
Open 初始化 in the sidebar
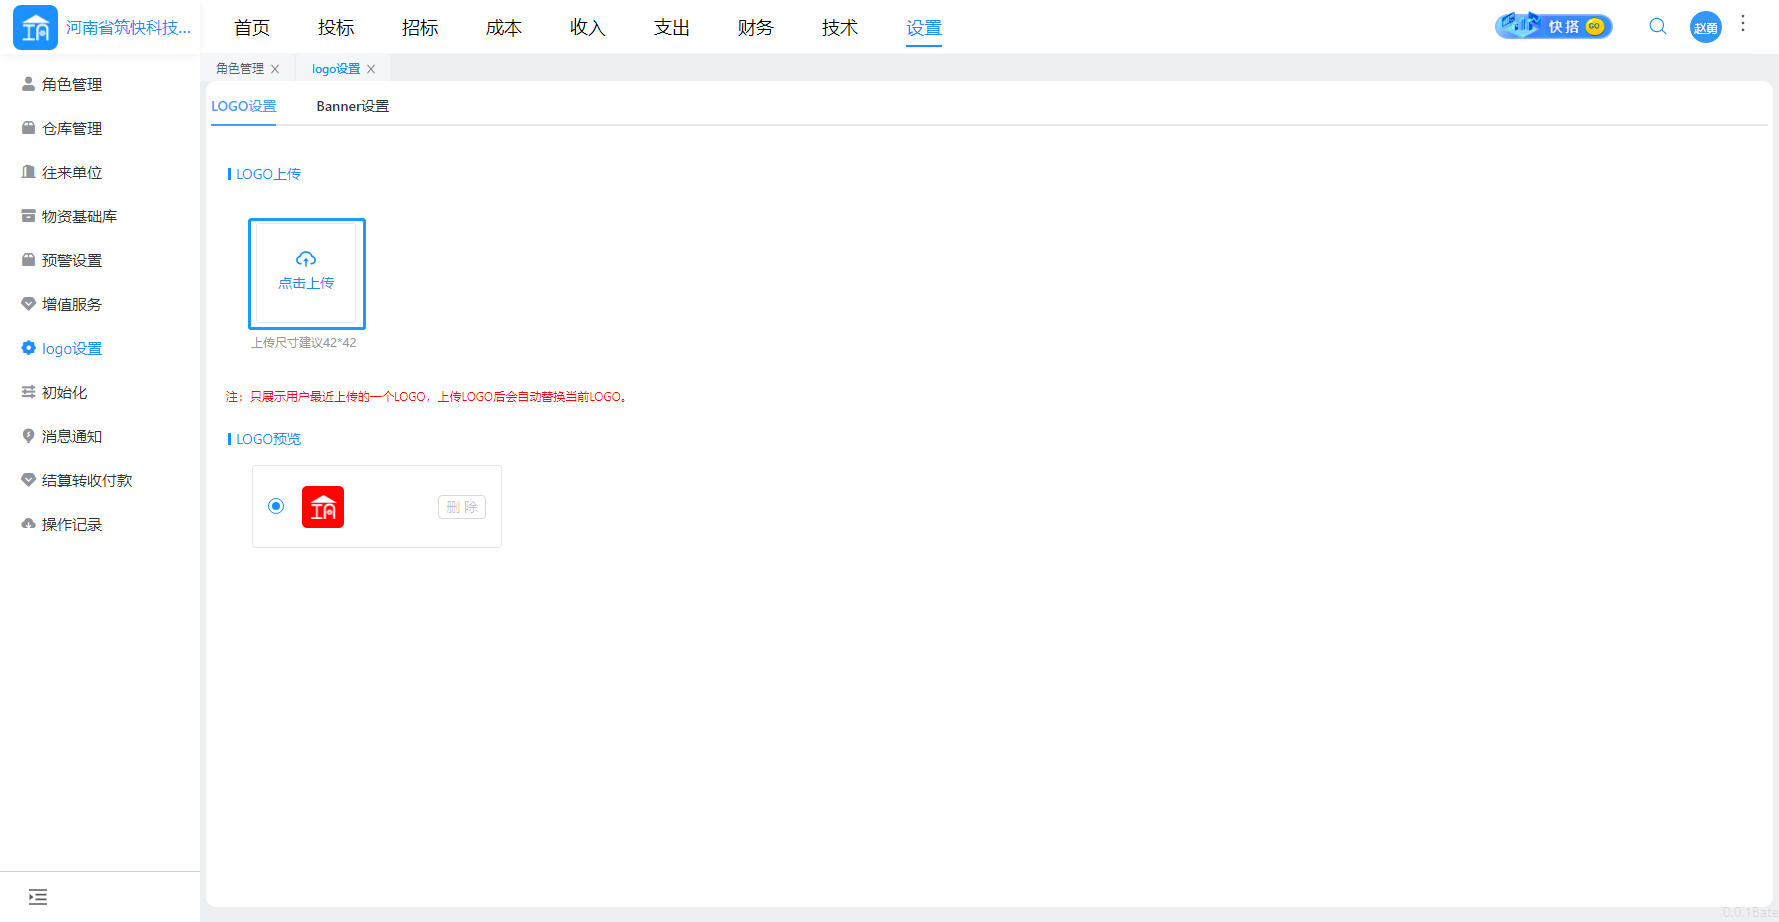point(65,393)
